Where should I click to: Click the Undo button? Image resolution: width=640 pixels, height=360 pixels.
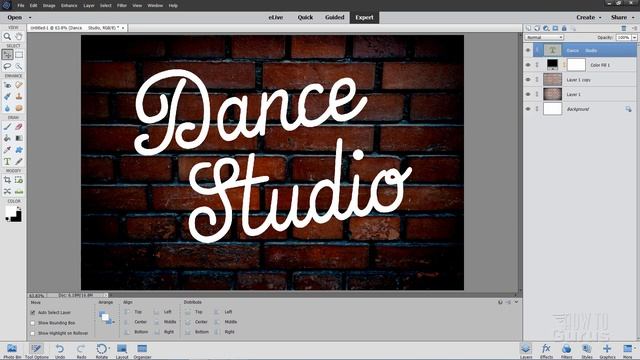60,351
